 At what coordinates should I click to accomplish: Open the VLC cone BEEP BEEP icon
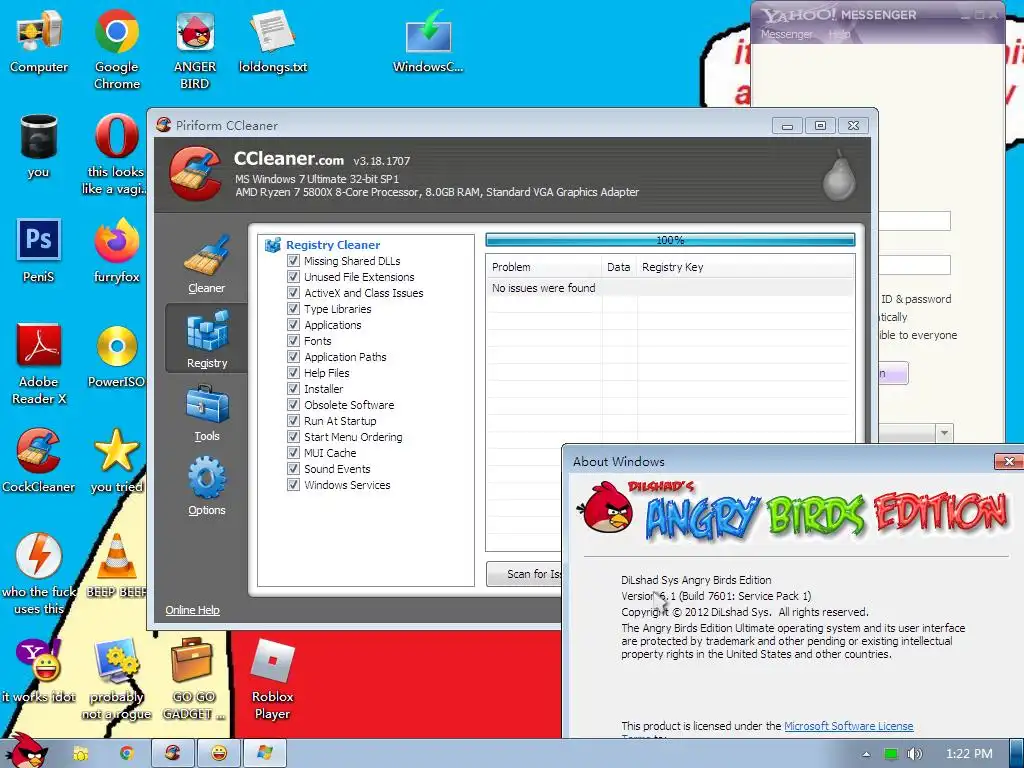pyautogui.click(x=116, y=564)
